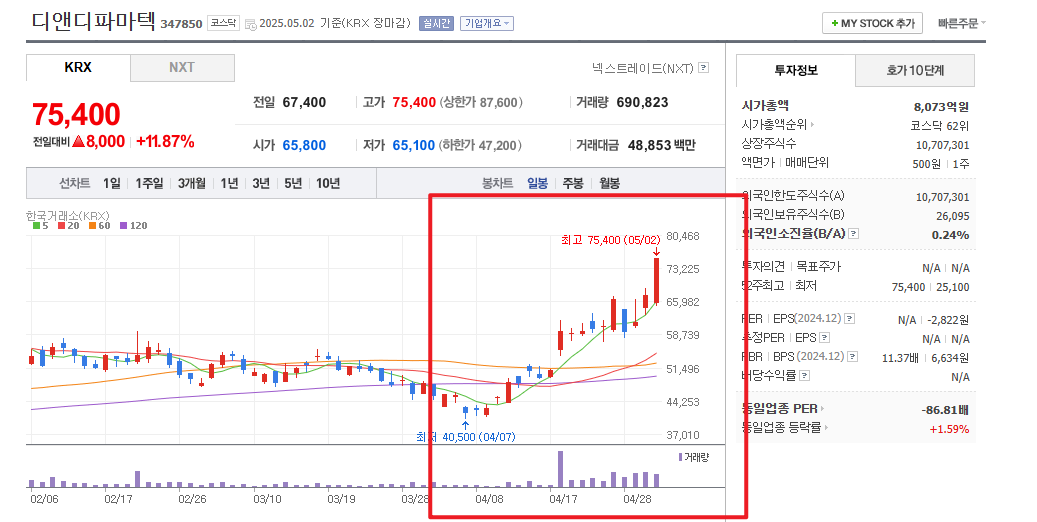Click the 디앤디파마텍 stock title

(94, 21)
